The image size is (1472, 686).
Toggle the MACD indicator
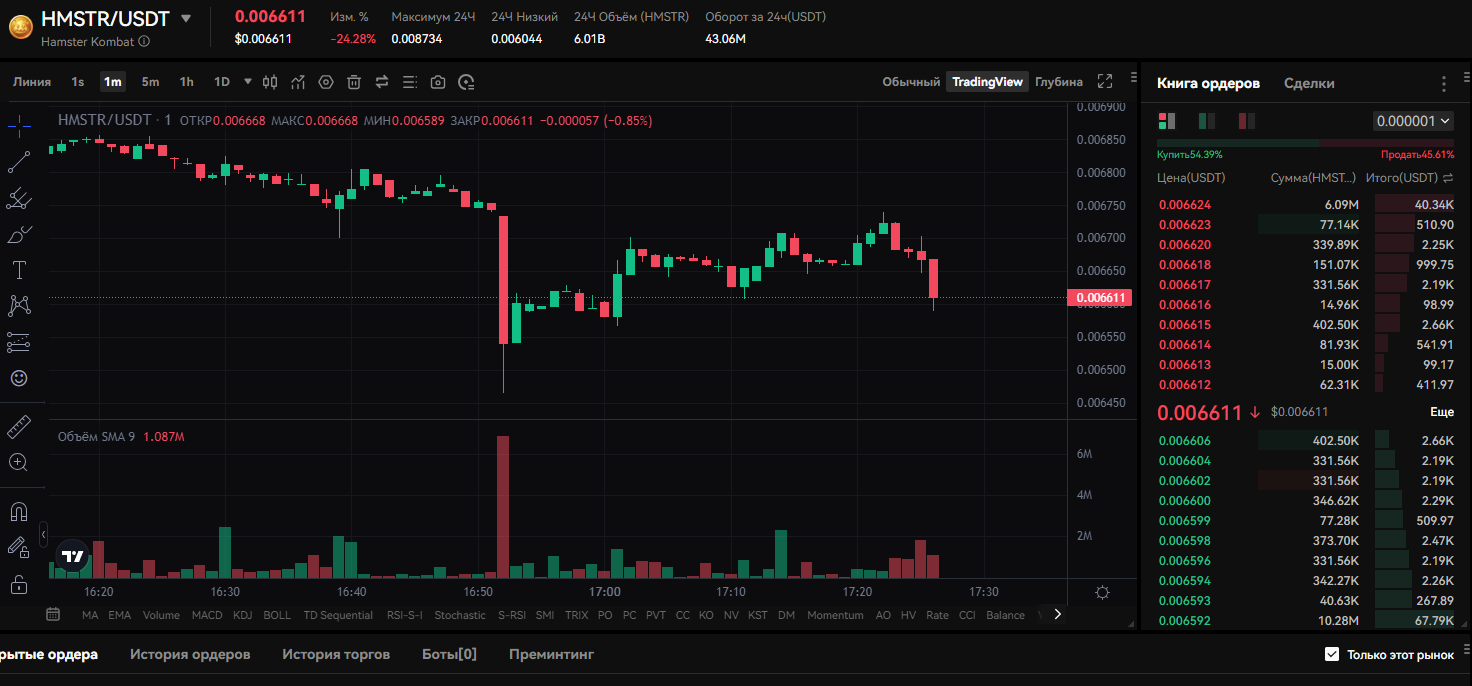(207, 615)
